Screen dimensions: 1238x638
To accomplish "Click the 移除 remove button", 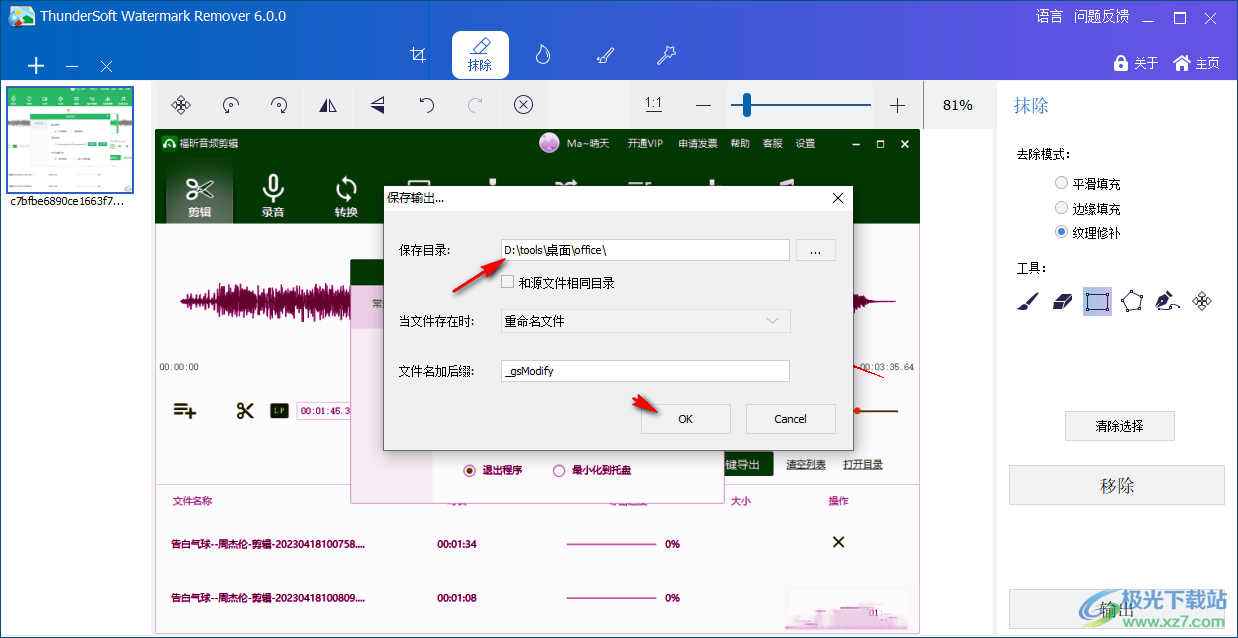I will coord(1117,485).
